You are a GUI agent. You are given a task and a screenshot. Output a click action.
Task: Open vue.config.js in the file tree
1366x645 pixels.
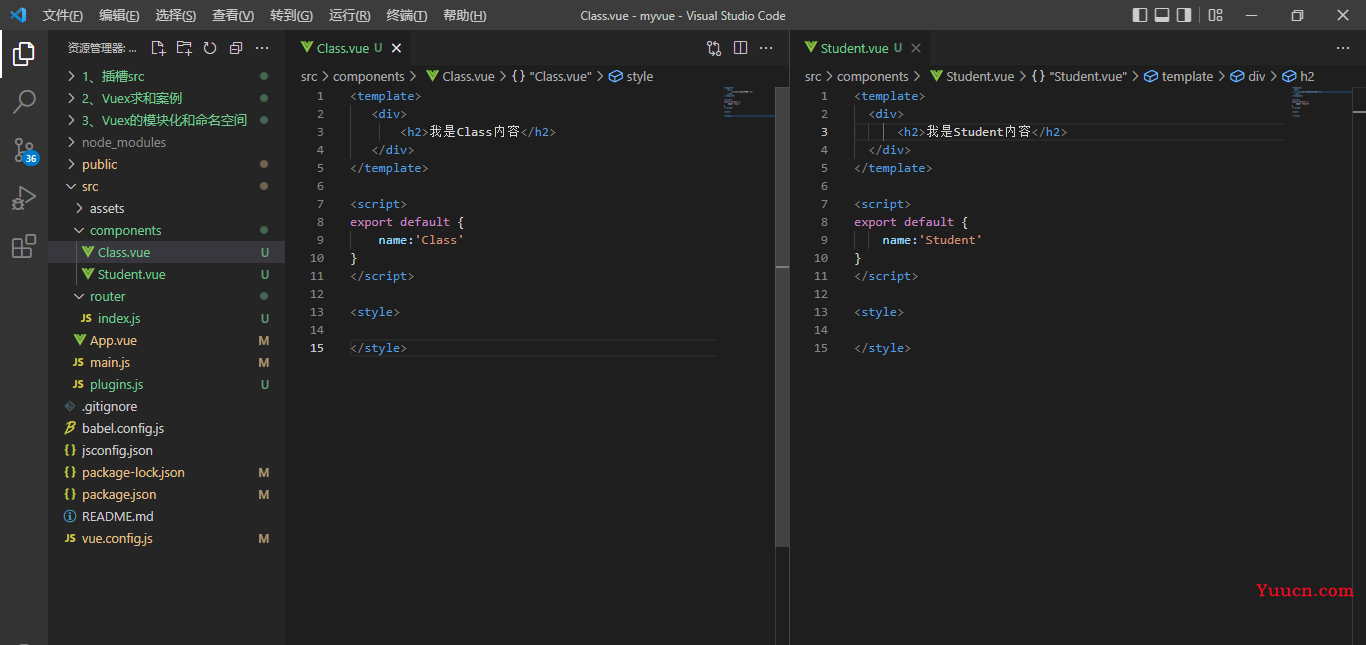pos(166,538)
